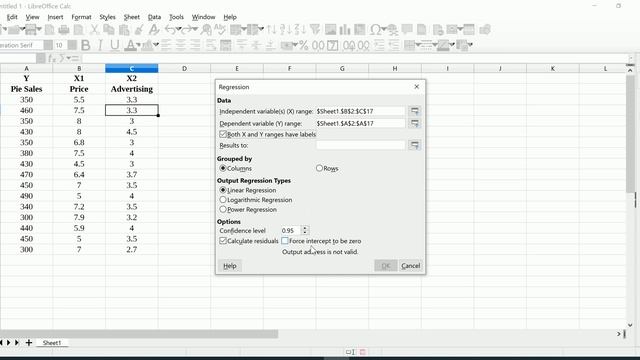The width and height of the screenshot is (640, 360).
Task: Click shrink button beside Results to field
Action: [x=414, y=145]
